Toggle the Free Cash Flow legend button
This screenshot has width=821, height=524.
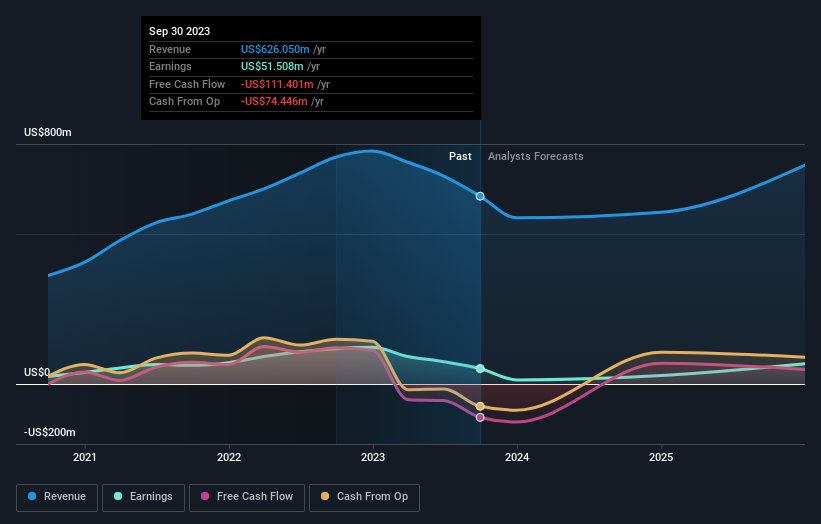pos(247,497)
